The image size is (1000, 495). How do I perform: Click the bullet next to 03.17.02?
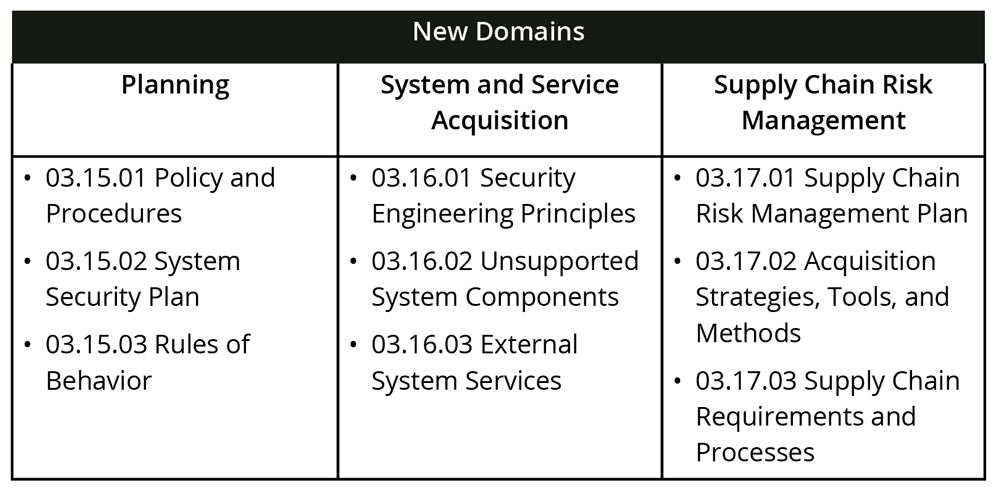click(x=677, y=262)
